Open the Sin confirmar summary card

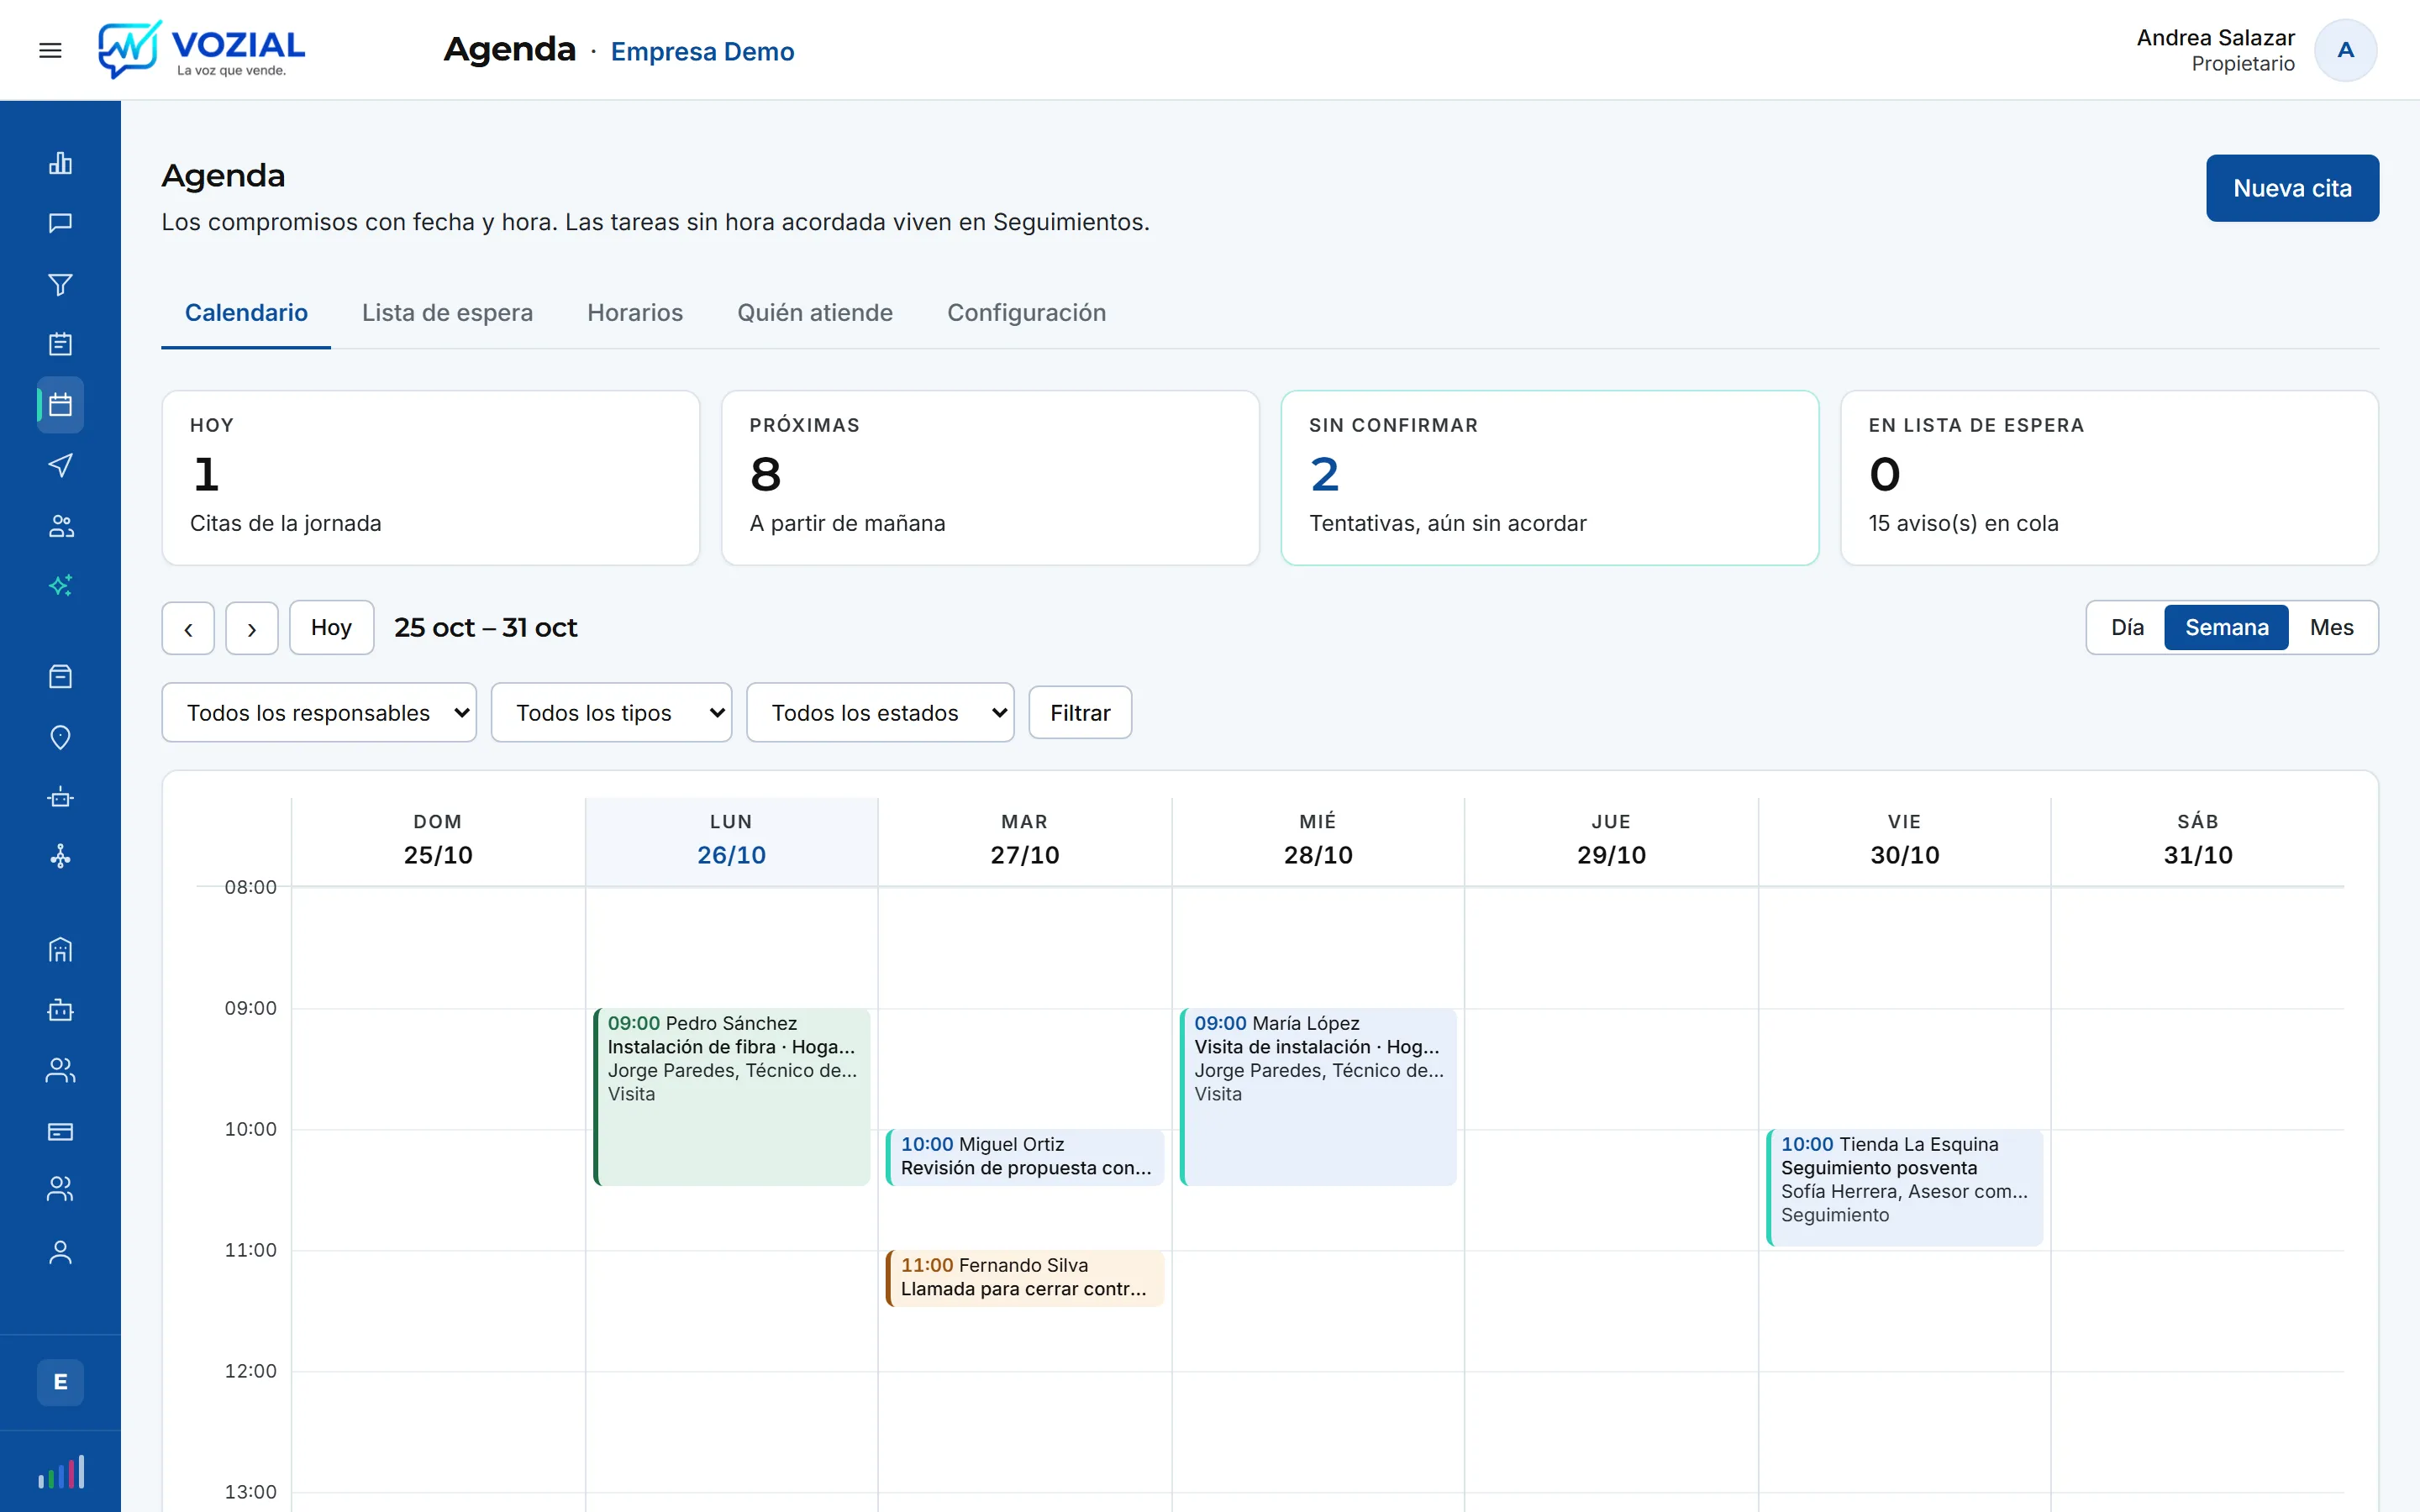coord(1549,478)
